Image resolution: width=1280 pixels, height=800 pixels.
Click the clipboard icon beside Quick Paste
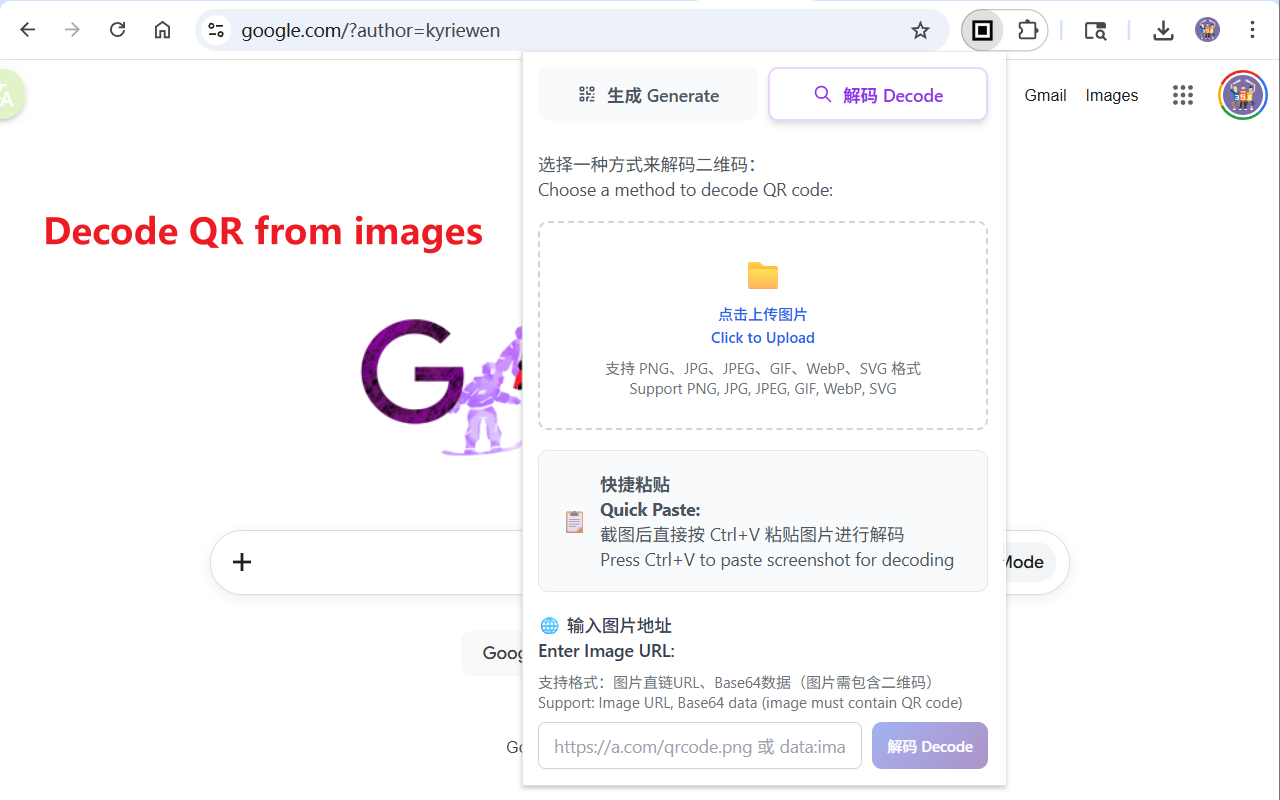coord(574,521)
